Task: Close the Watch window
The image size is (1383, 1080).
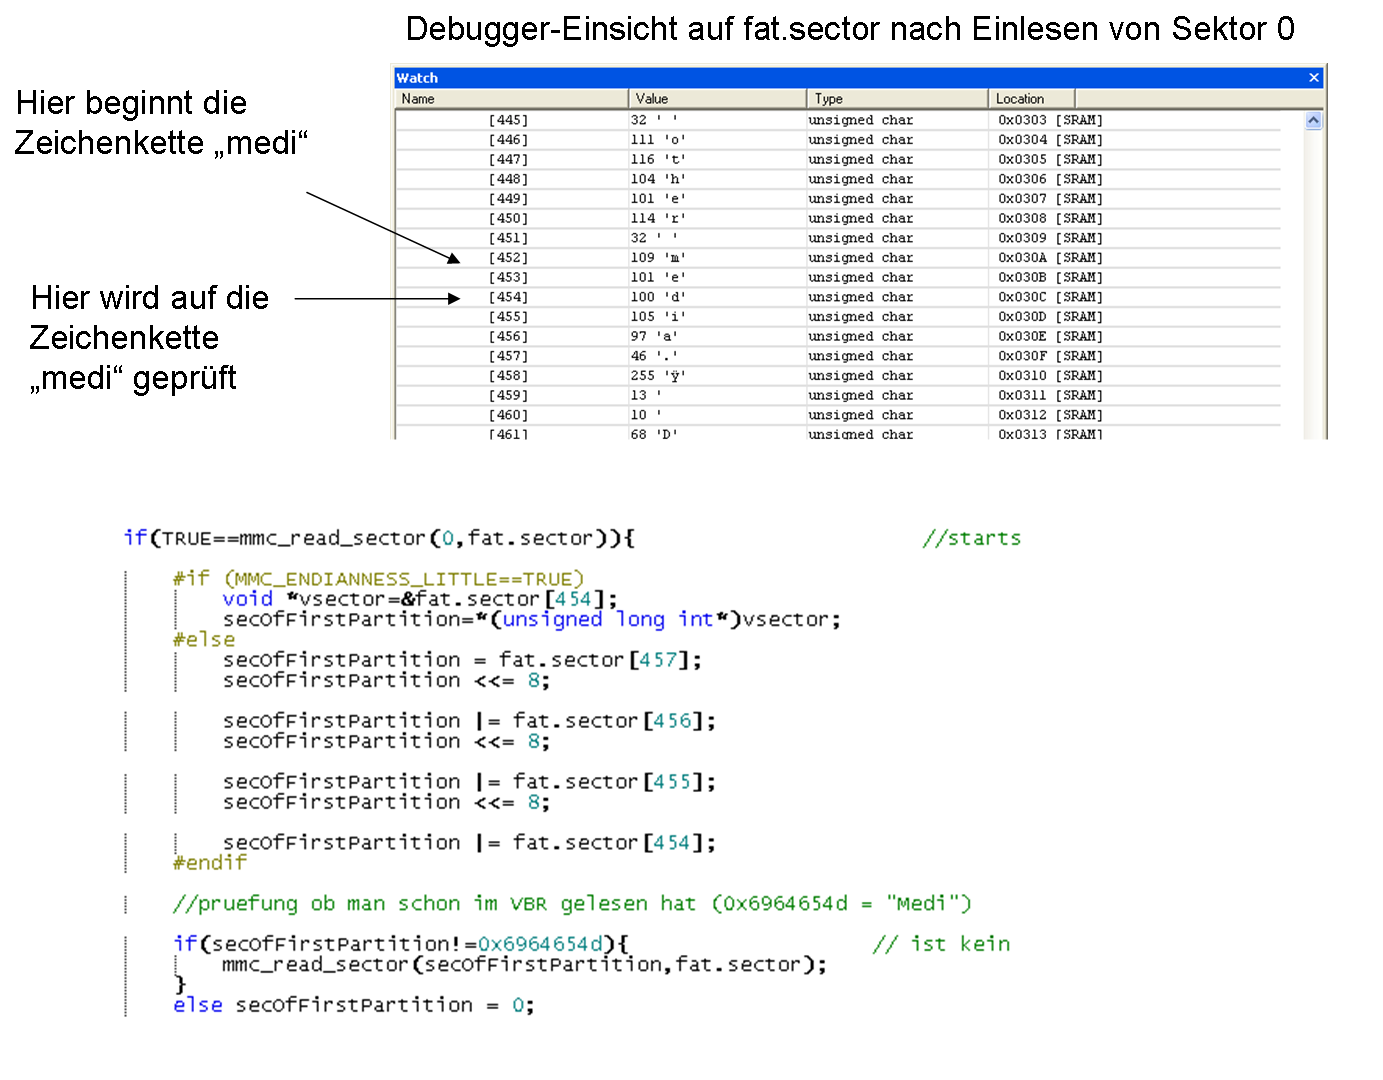Action: point(1313,78)
